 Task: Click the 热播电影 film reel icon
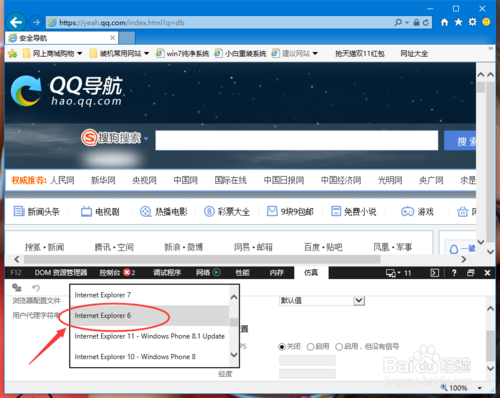pyautogui.click(x=145, y=211)
